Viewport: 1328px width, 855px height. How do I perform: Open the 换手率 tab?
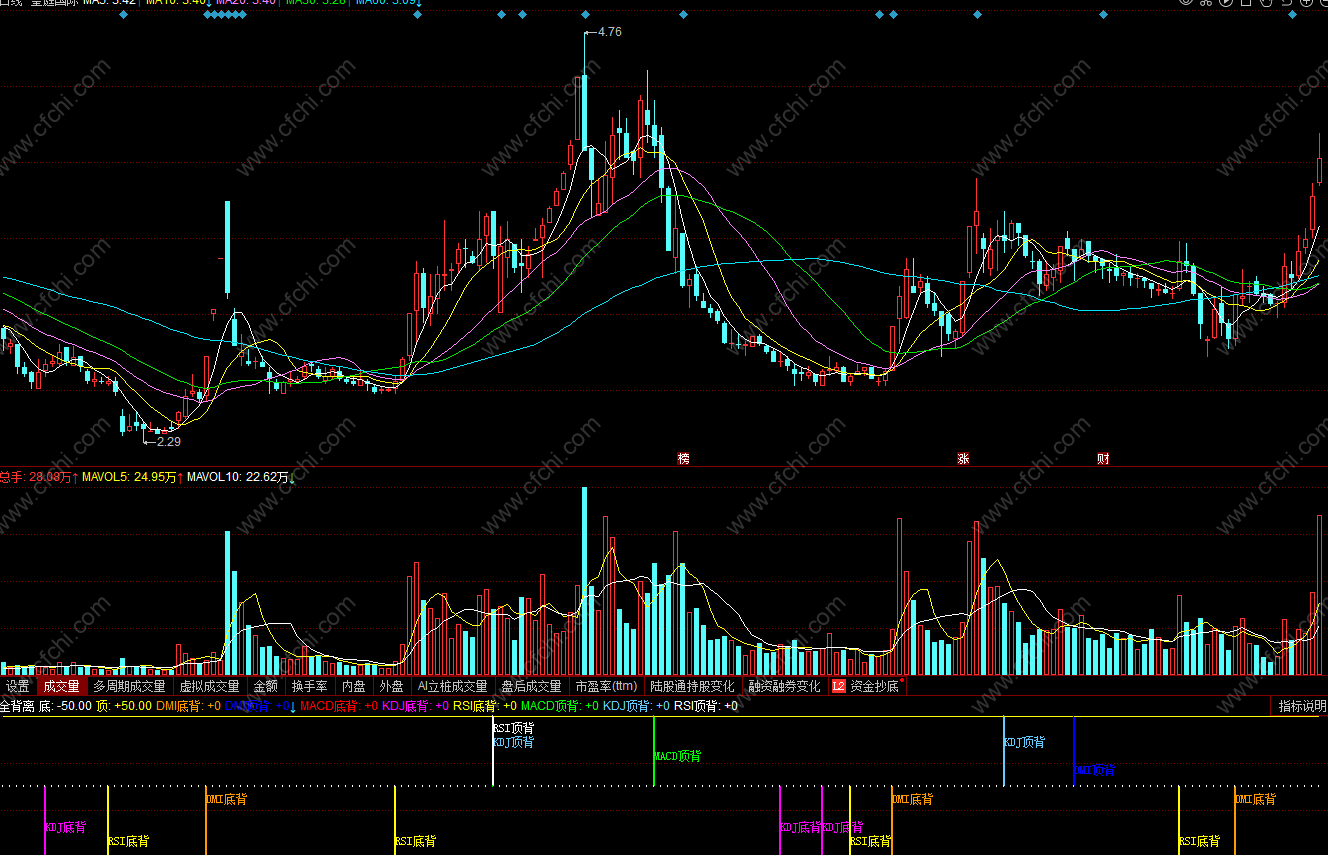309,686
